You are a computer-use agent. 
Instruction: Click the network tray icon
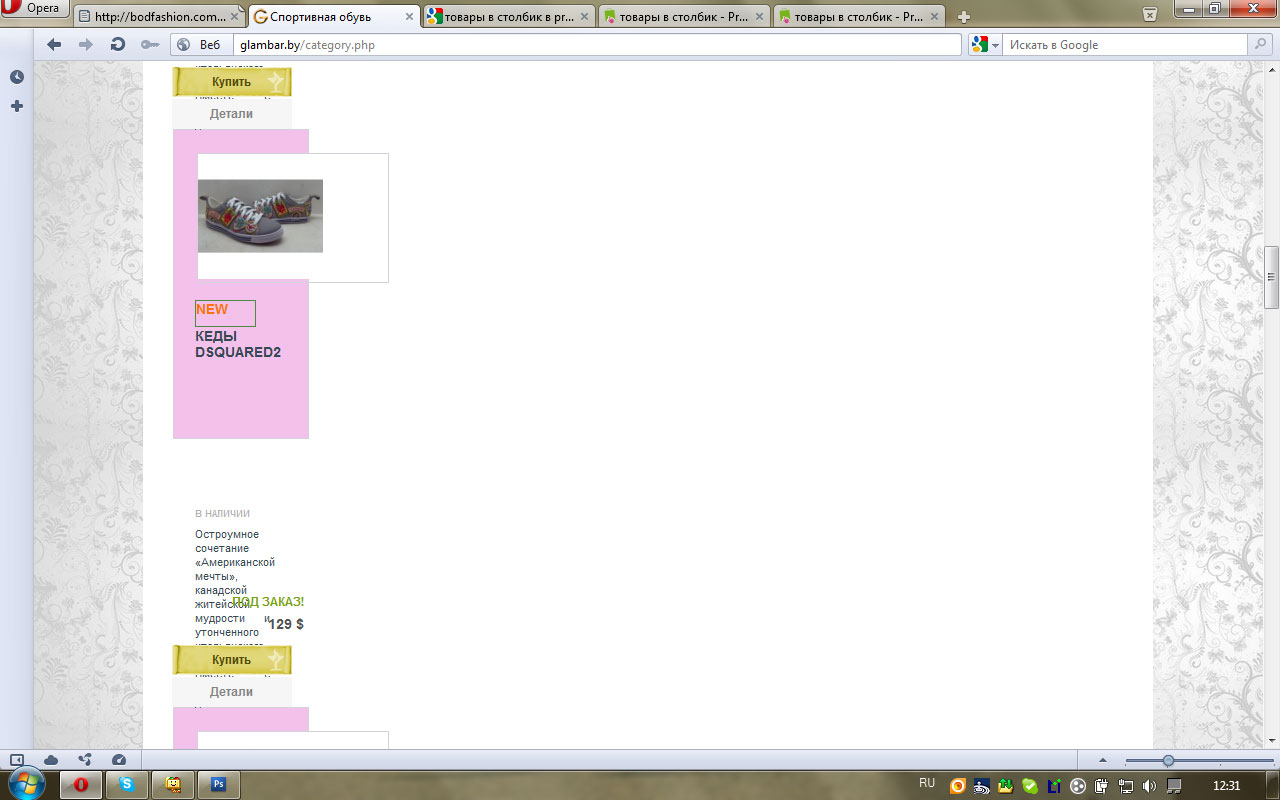(x=1126, y=786)
